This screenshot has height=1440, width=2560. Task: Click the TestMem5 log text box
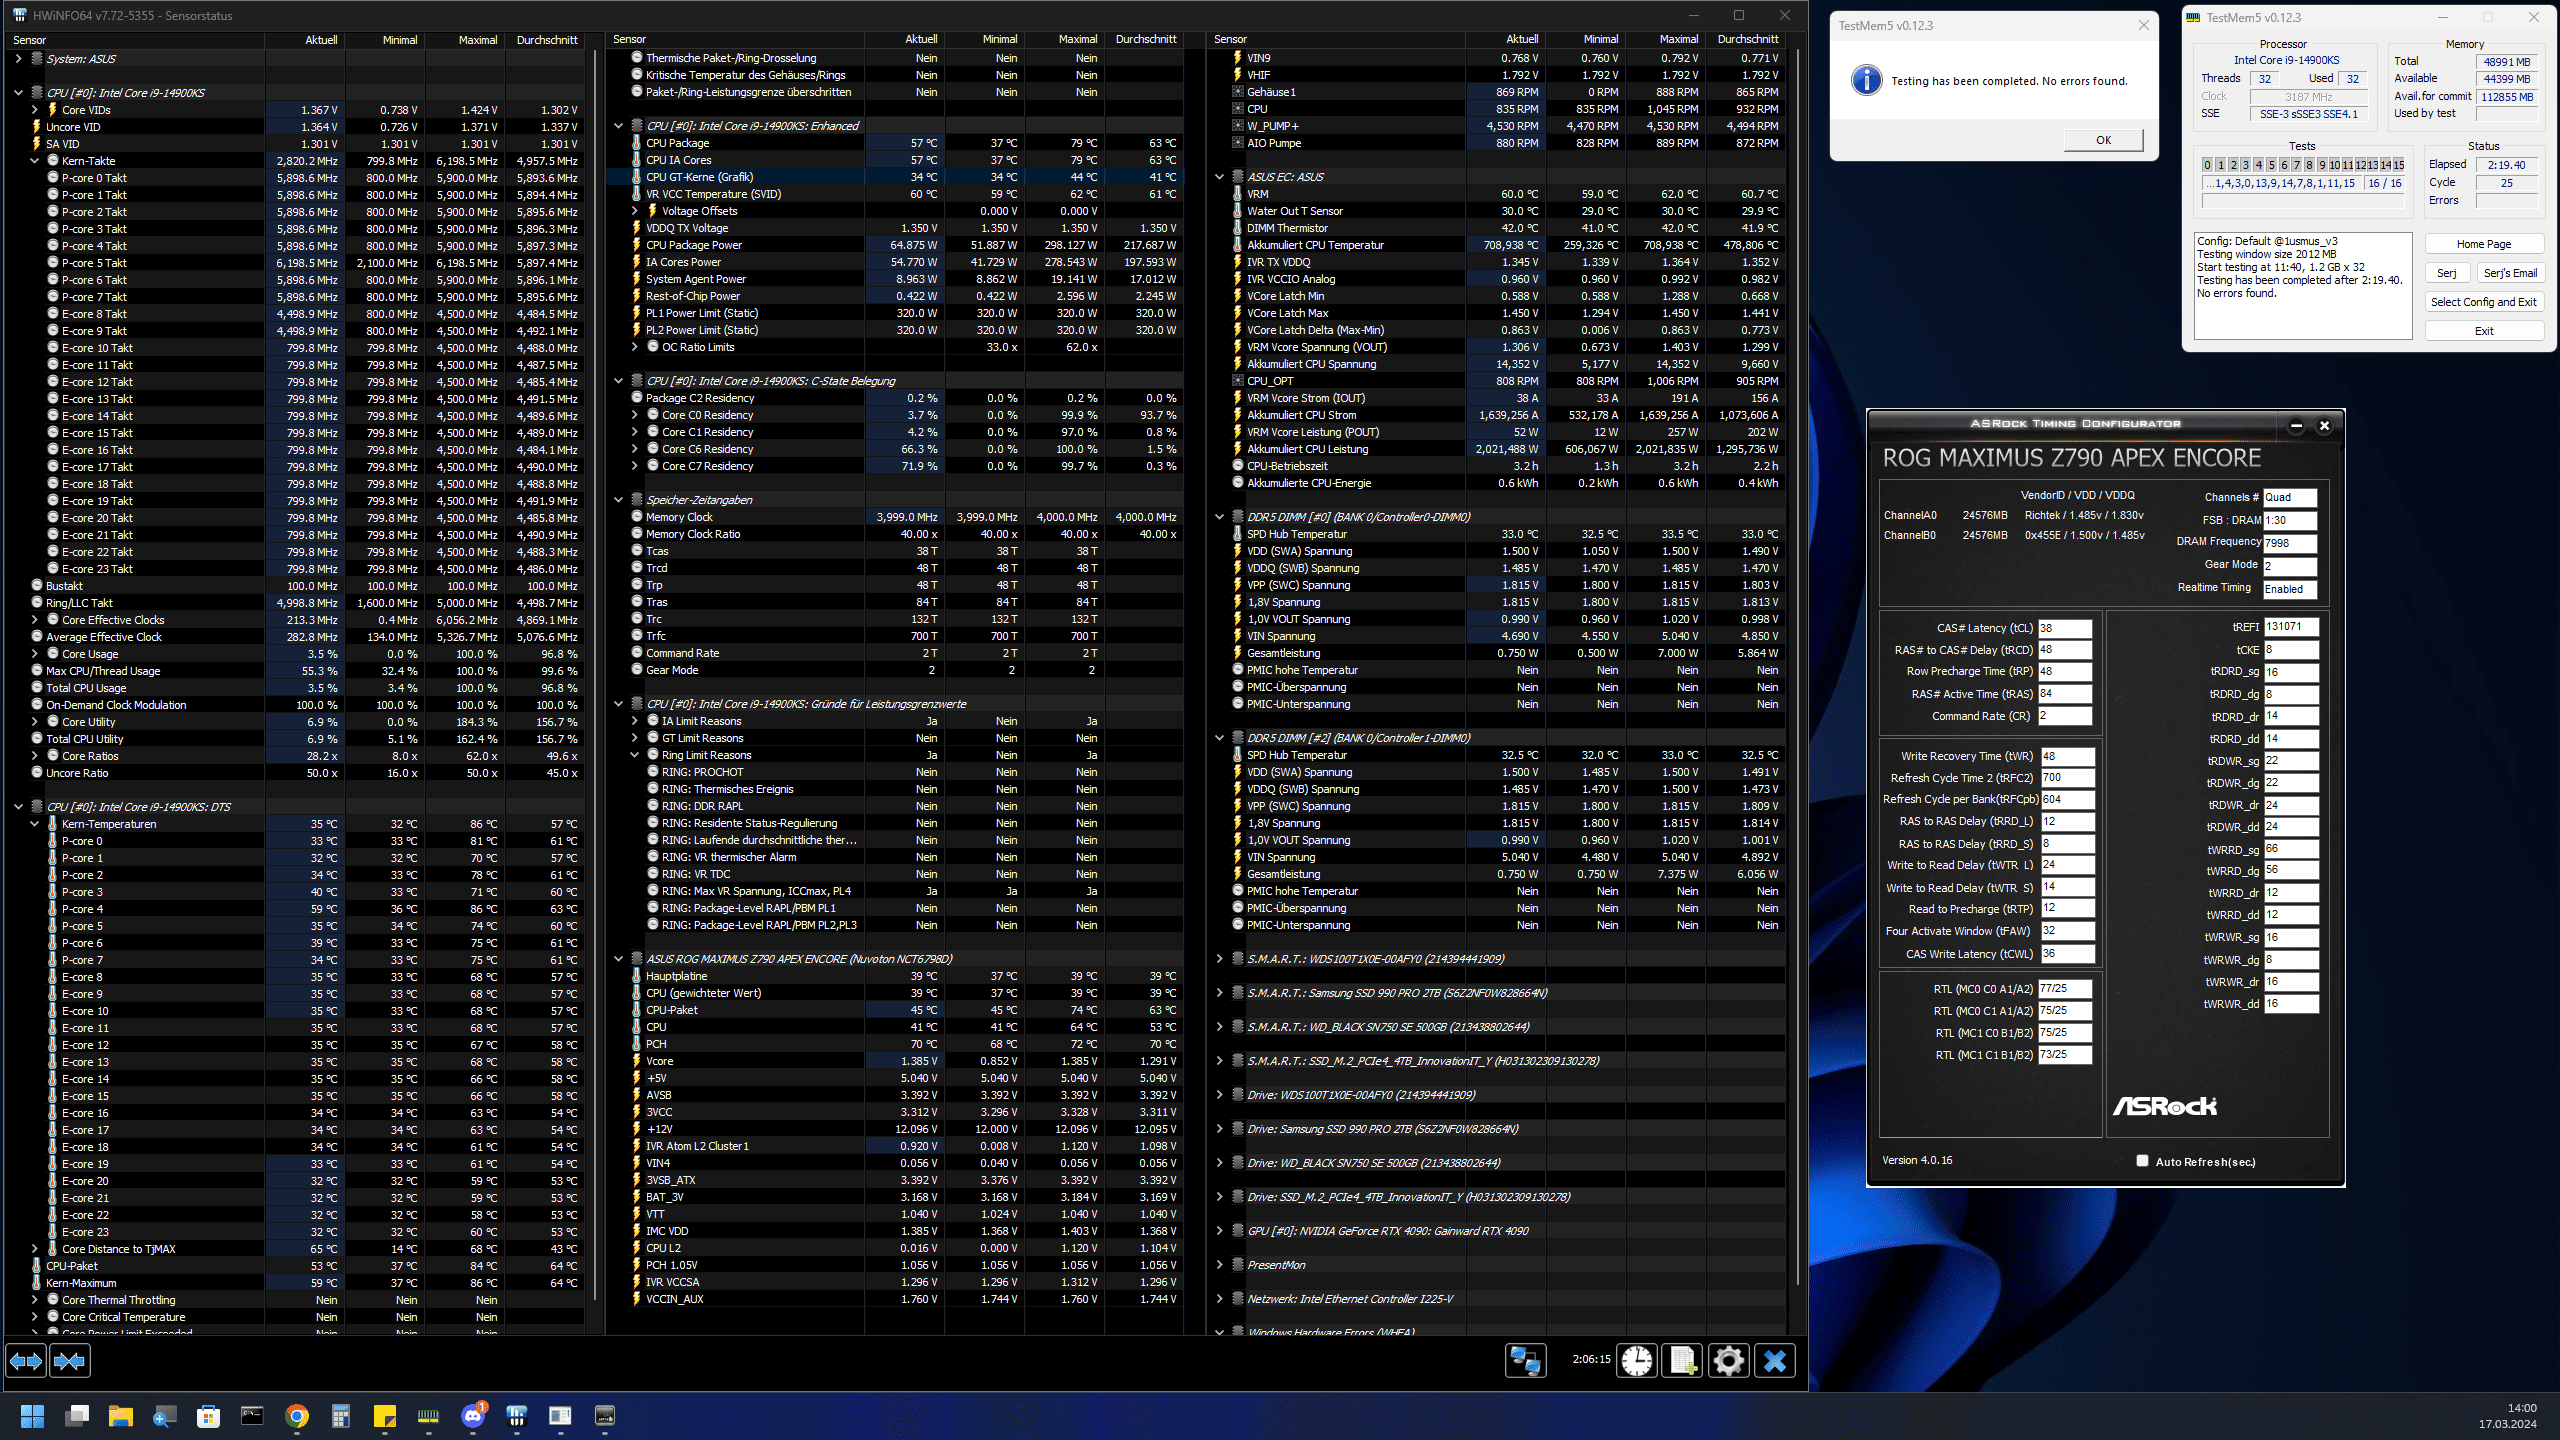[x=2303, y=287]
